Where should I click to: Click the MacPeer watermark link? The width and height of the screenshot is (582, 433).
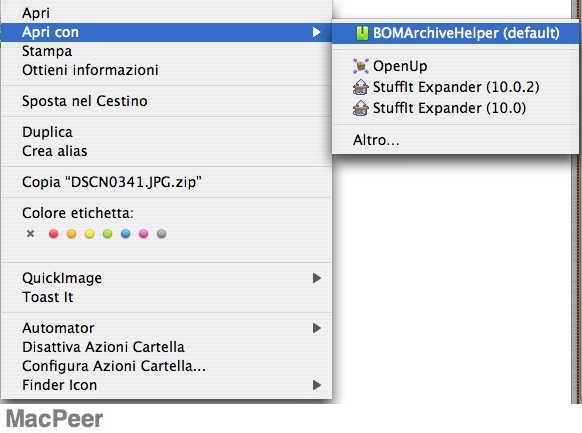[x=55, y=419]
